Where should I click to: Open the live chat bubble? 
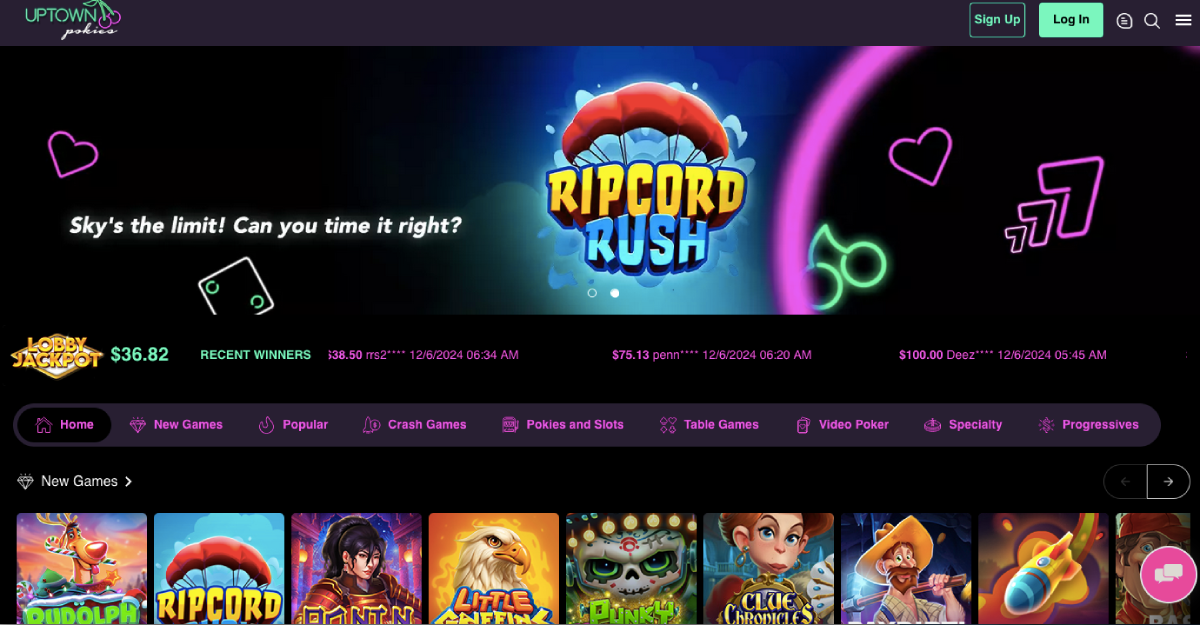pyautogui.click(x=1168, y=573)
